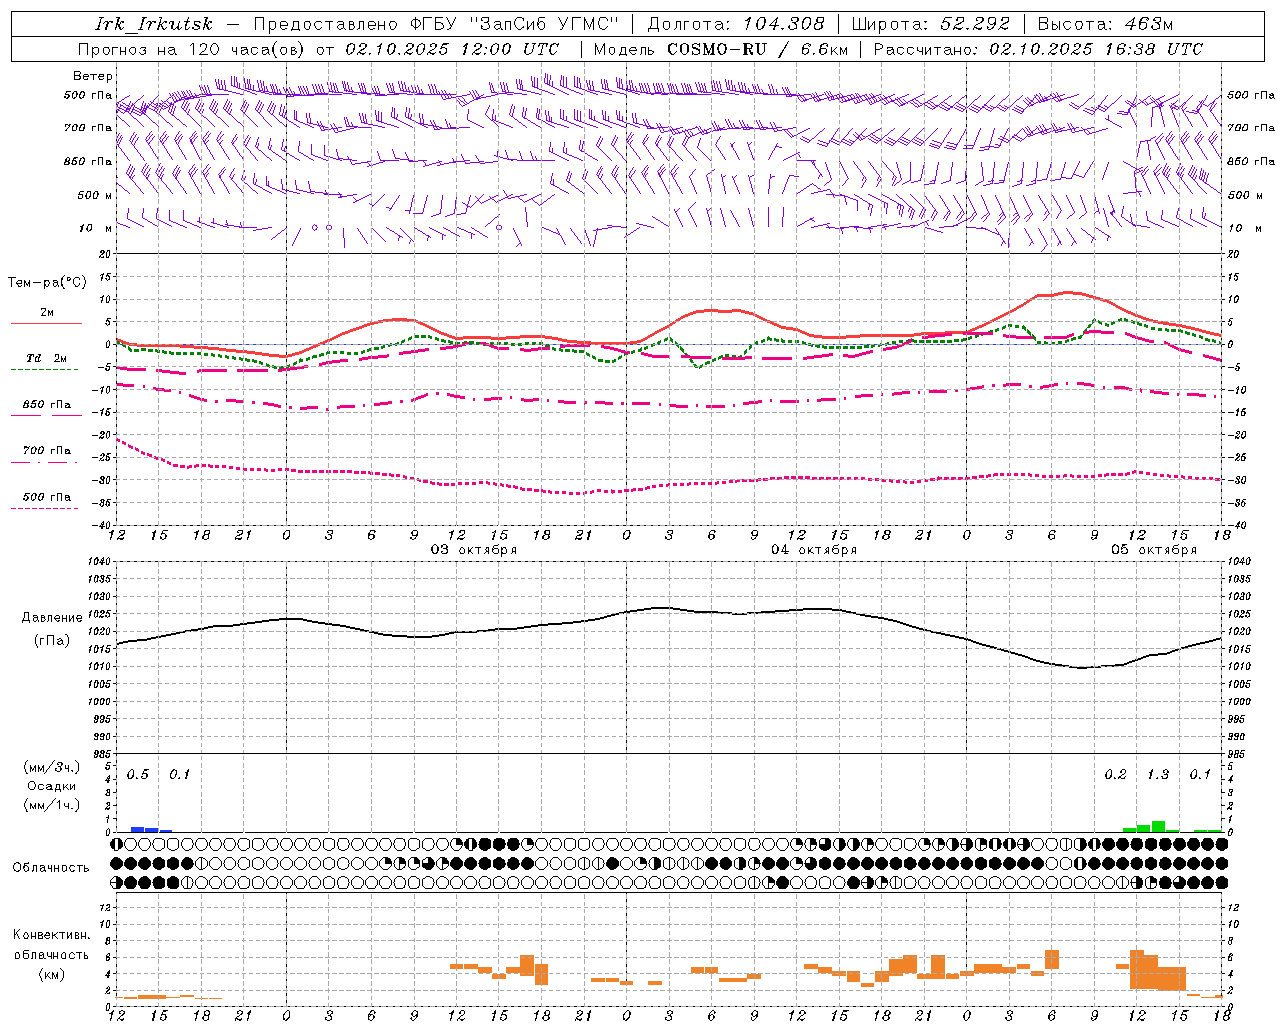Click the model name COSMO-RU / 6.6км
The image size is (1280, 1024).
coord(758,49)
